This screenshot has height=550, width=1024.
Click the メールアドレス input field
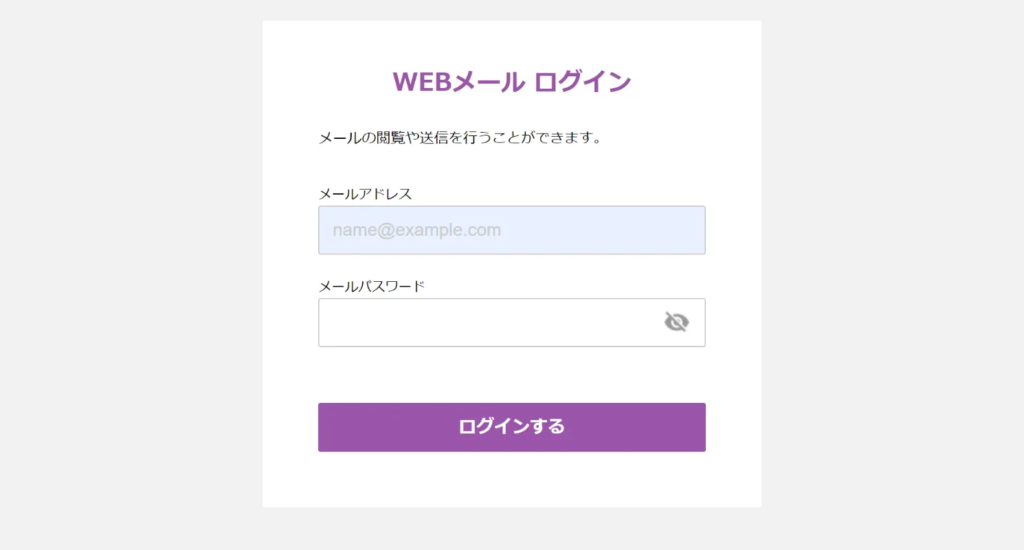(511, 230)
